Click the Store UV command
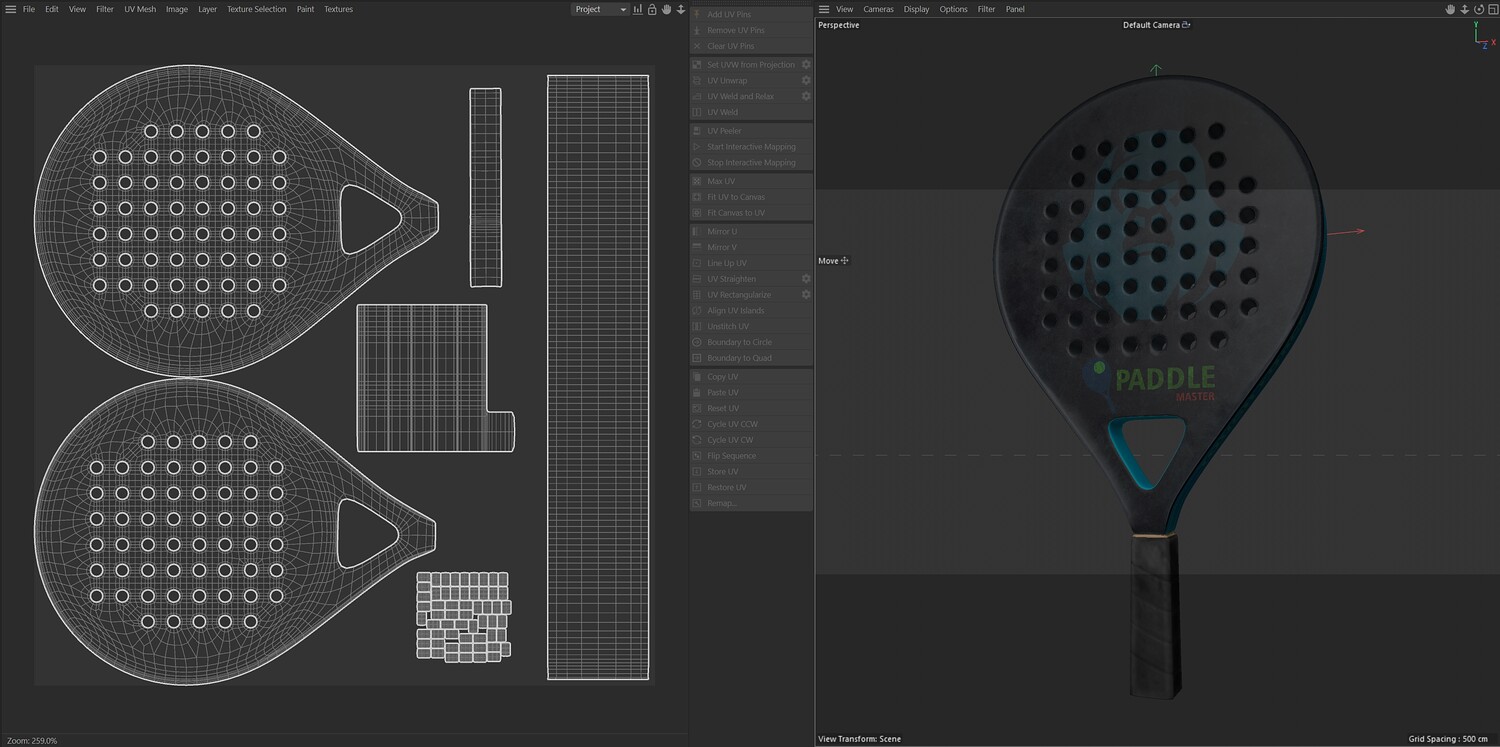1500x747 pixels. [751, 471]
